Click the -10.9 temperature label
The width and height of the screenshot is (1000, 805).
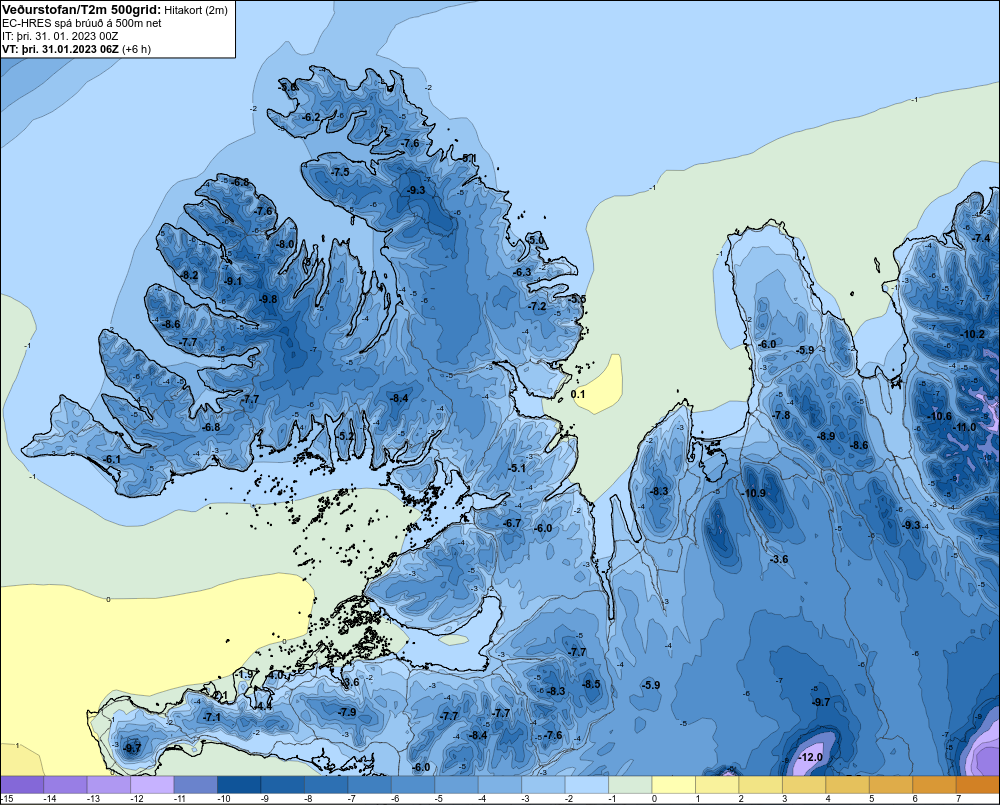coord(753,493)
